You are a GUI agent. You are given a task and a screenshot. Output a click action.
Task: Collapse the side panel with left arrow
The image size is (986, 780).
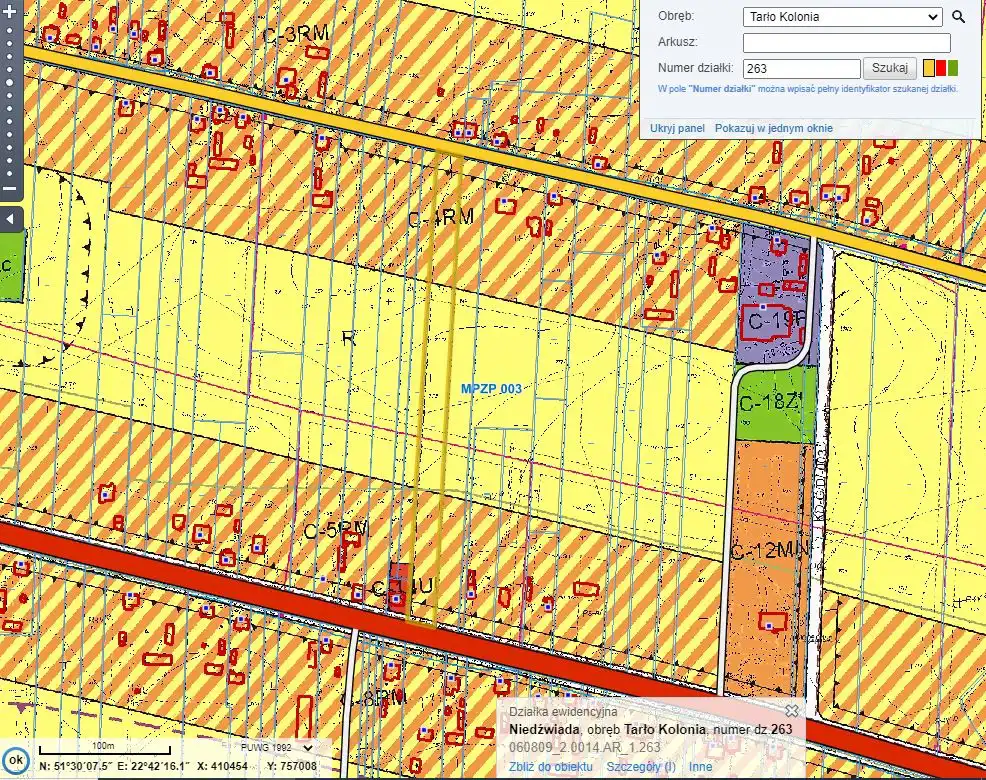pyautogui.click(x=9, y=218)
